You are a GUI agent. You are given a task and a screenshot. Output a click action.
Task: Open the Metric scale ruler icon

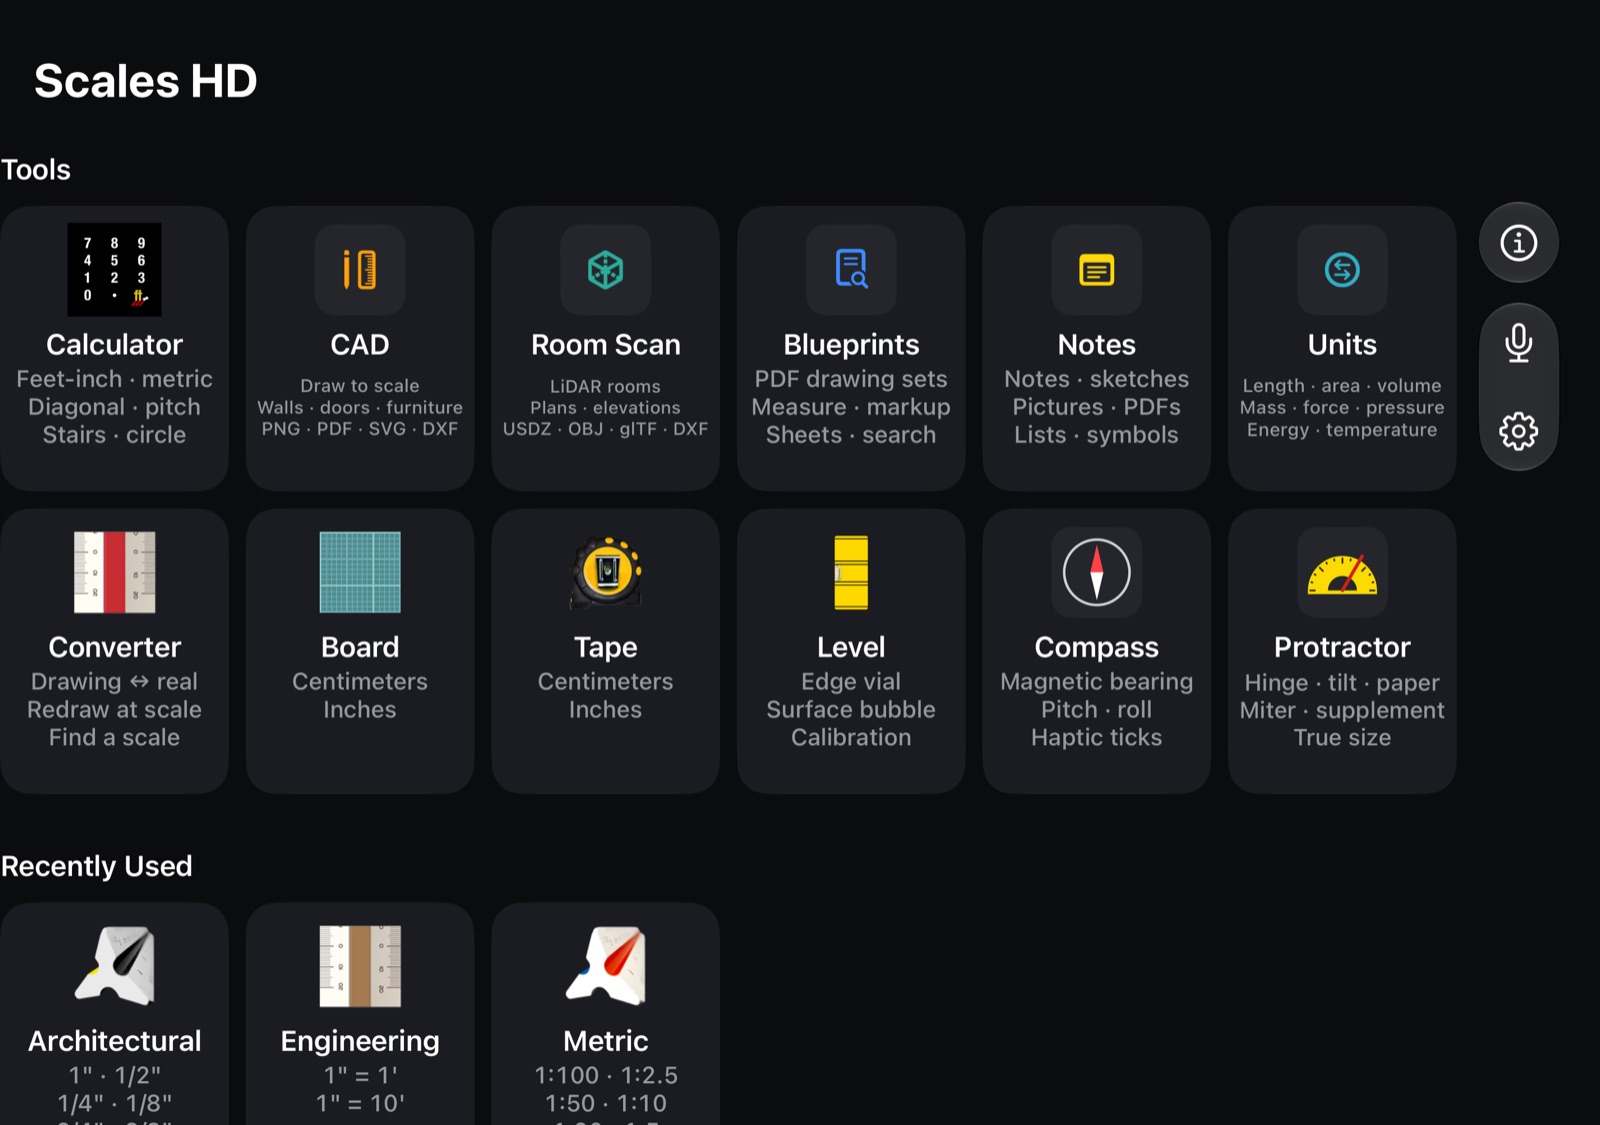tap(605, 966)
